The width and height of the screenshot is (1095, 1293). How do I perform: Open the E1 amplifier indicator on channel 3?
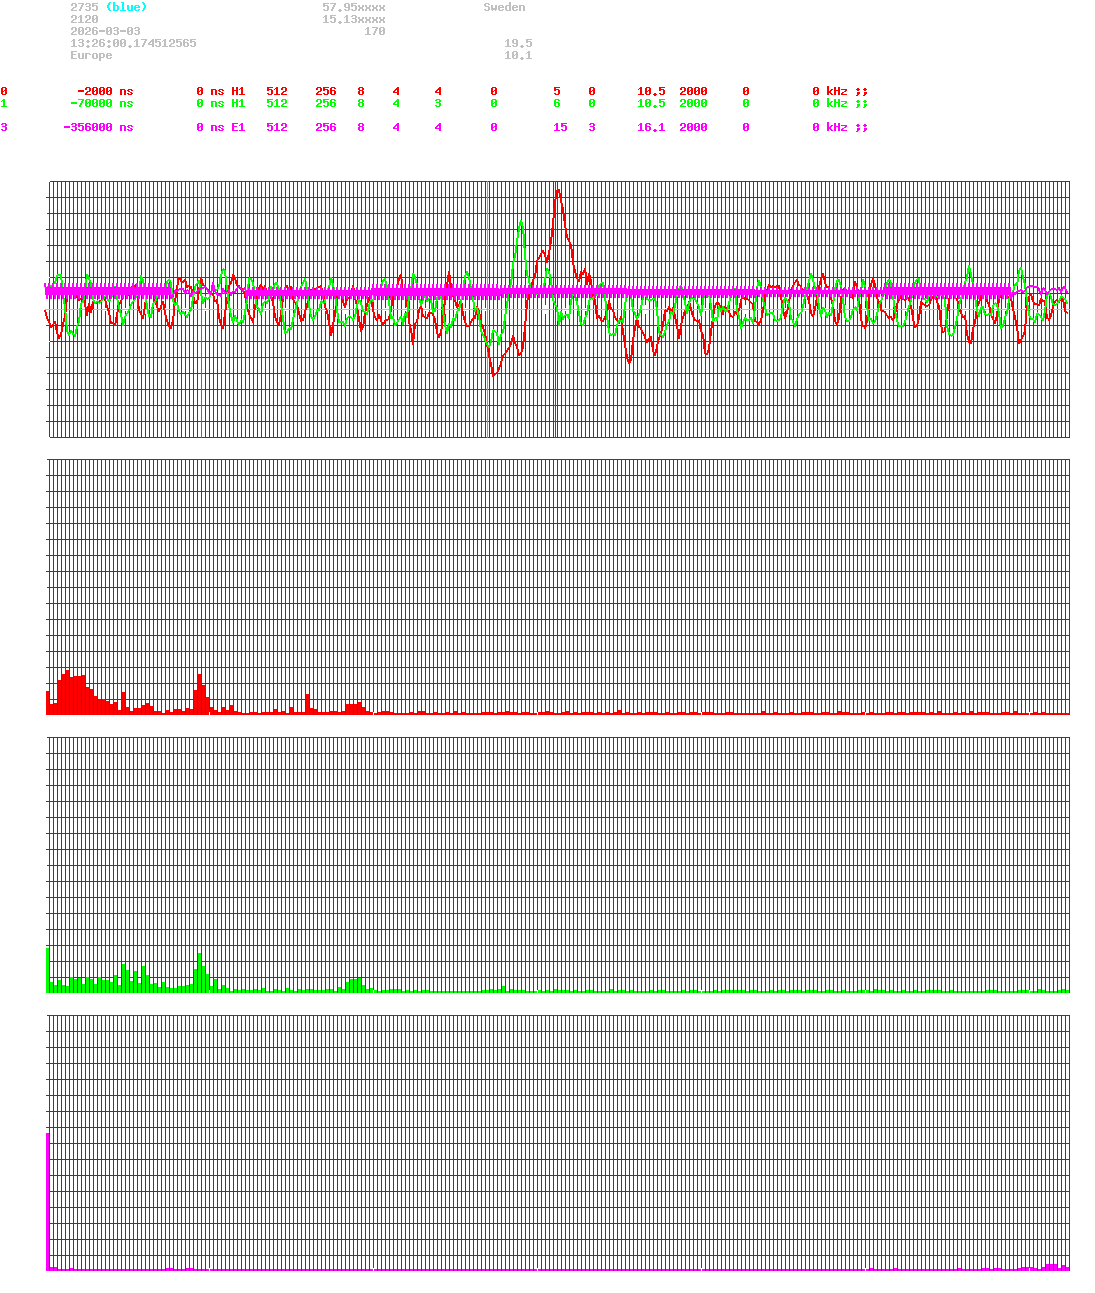click(x=237, y=127)
